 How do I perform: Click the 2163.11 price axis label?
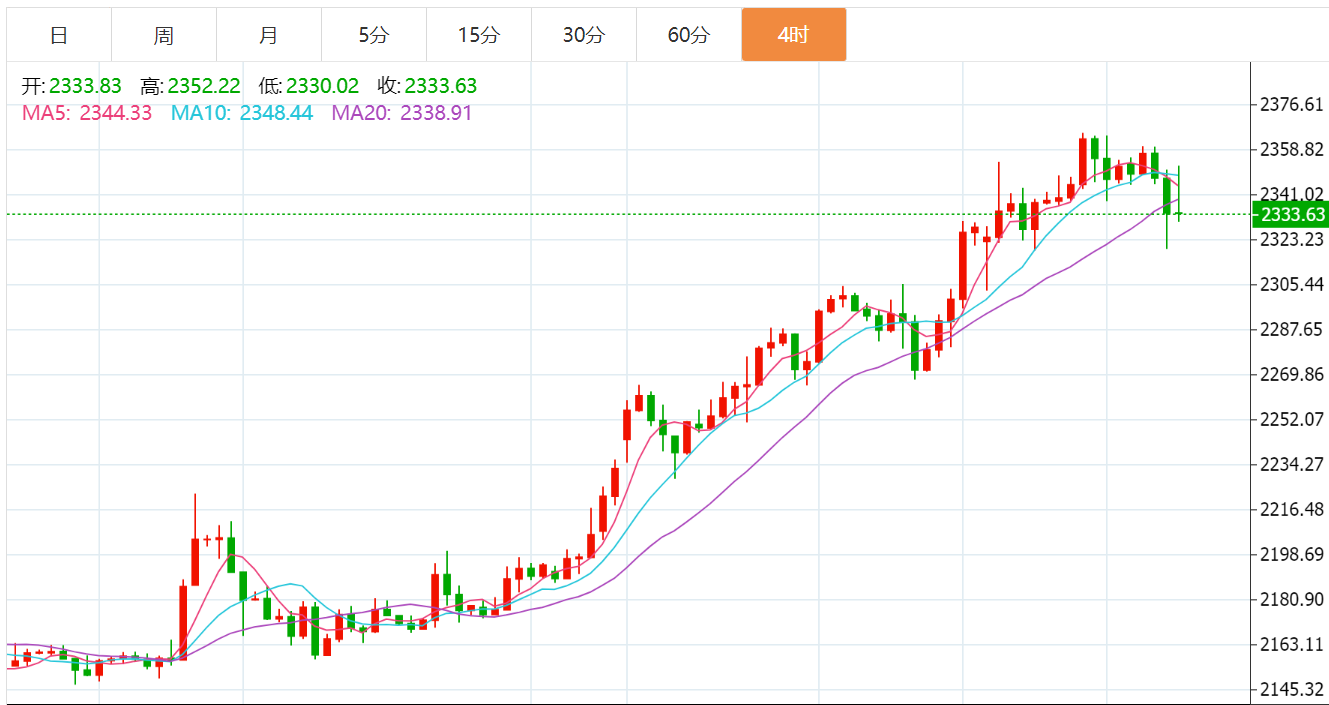point(1292,645)
